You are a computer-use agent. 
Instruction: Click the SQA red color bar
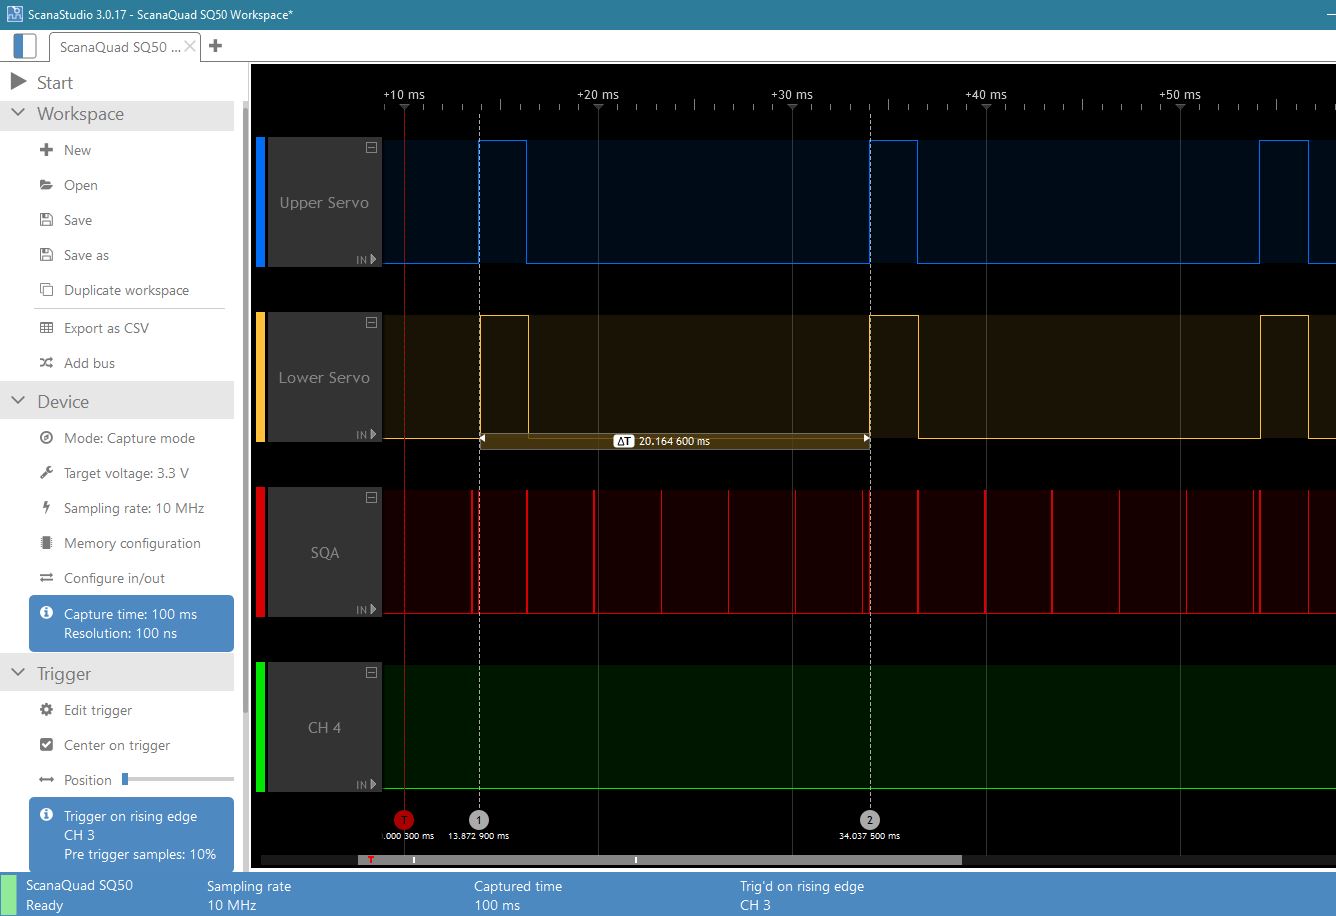[x=261, y=552]
